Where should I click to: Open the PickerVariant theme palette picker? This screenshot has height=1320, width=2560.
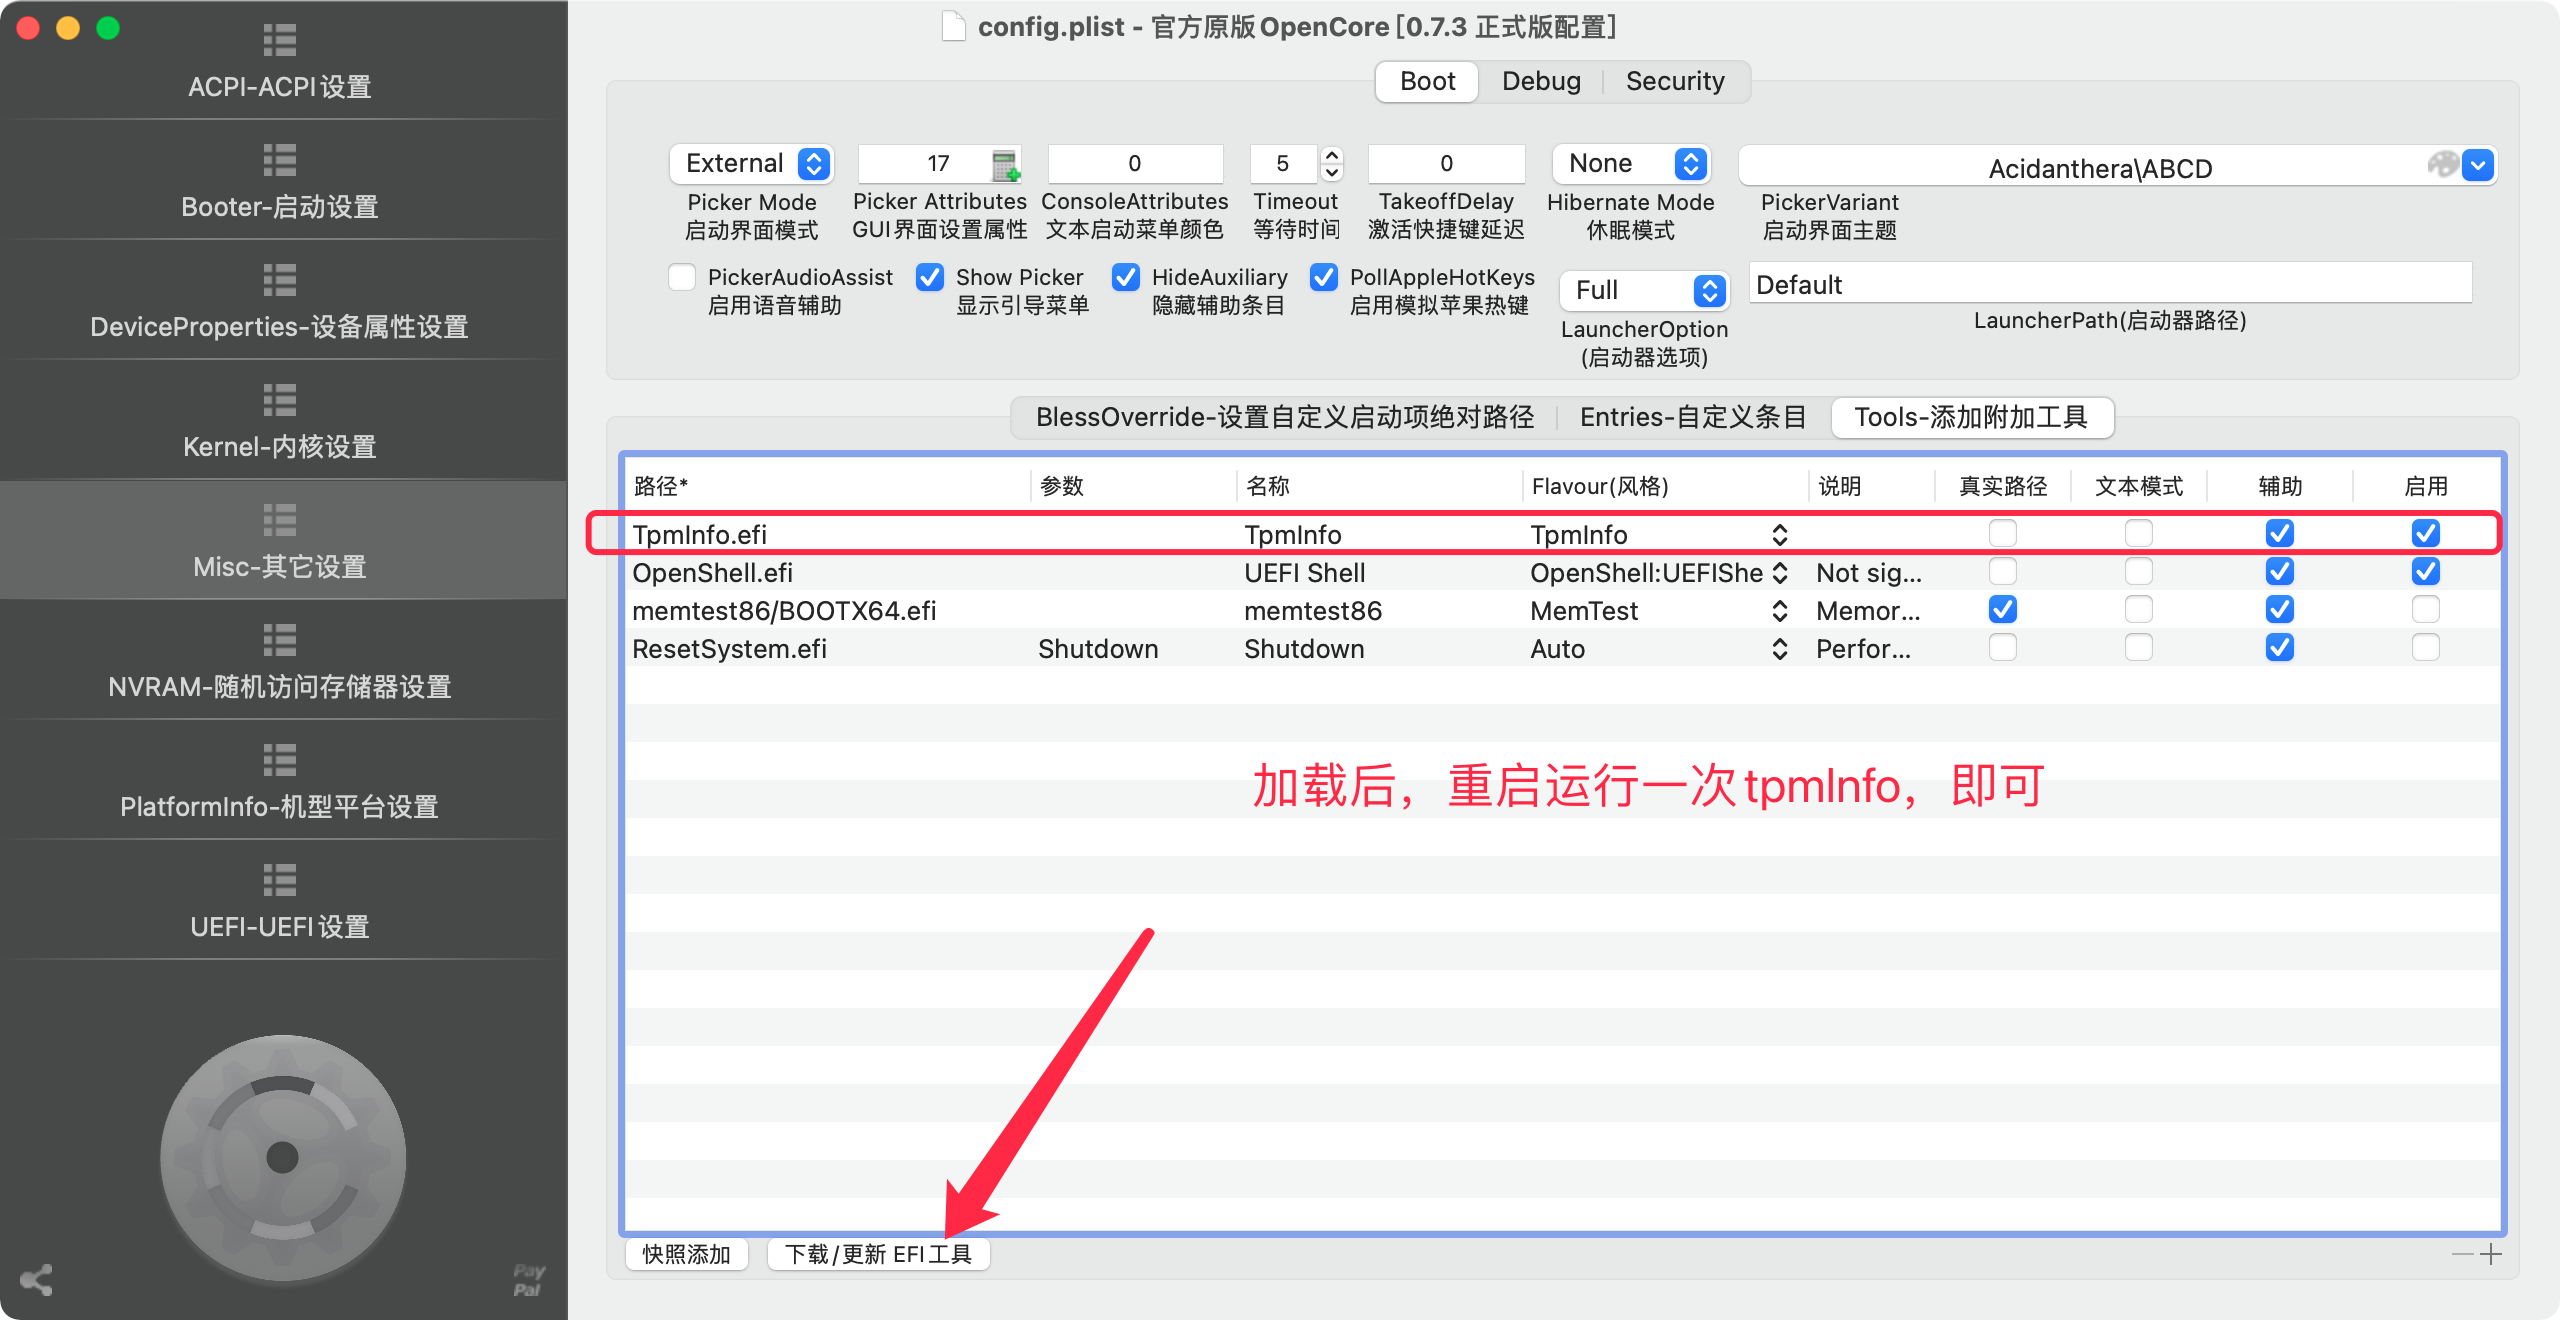pyautogui.click(x=2442, y=165)
